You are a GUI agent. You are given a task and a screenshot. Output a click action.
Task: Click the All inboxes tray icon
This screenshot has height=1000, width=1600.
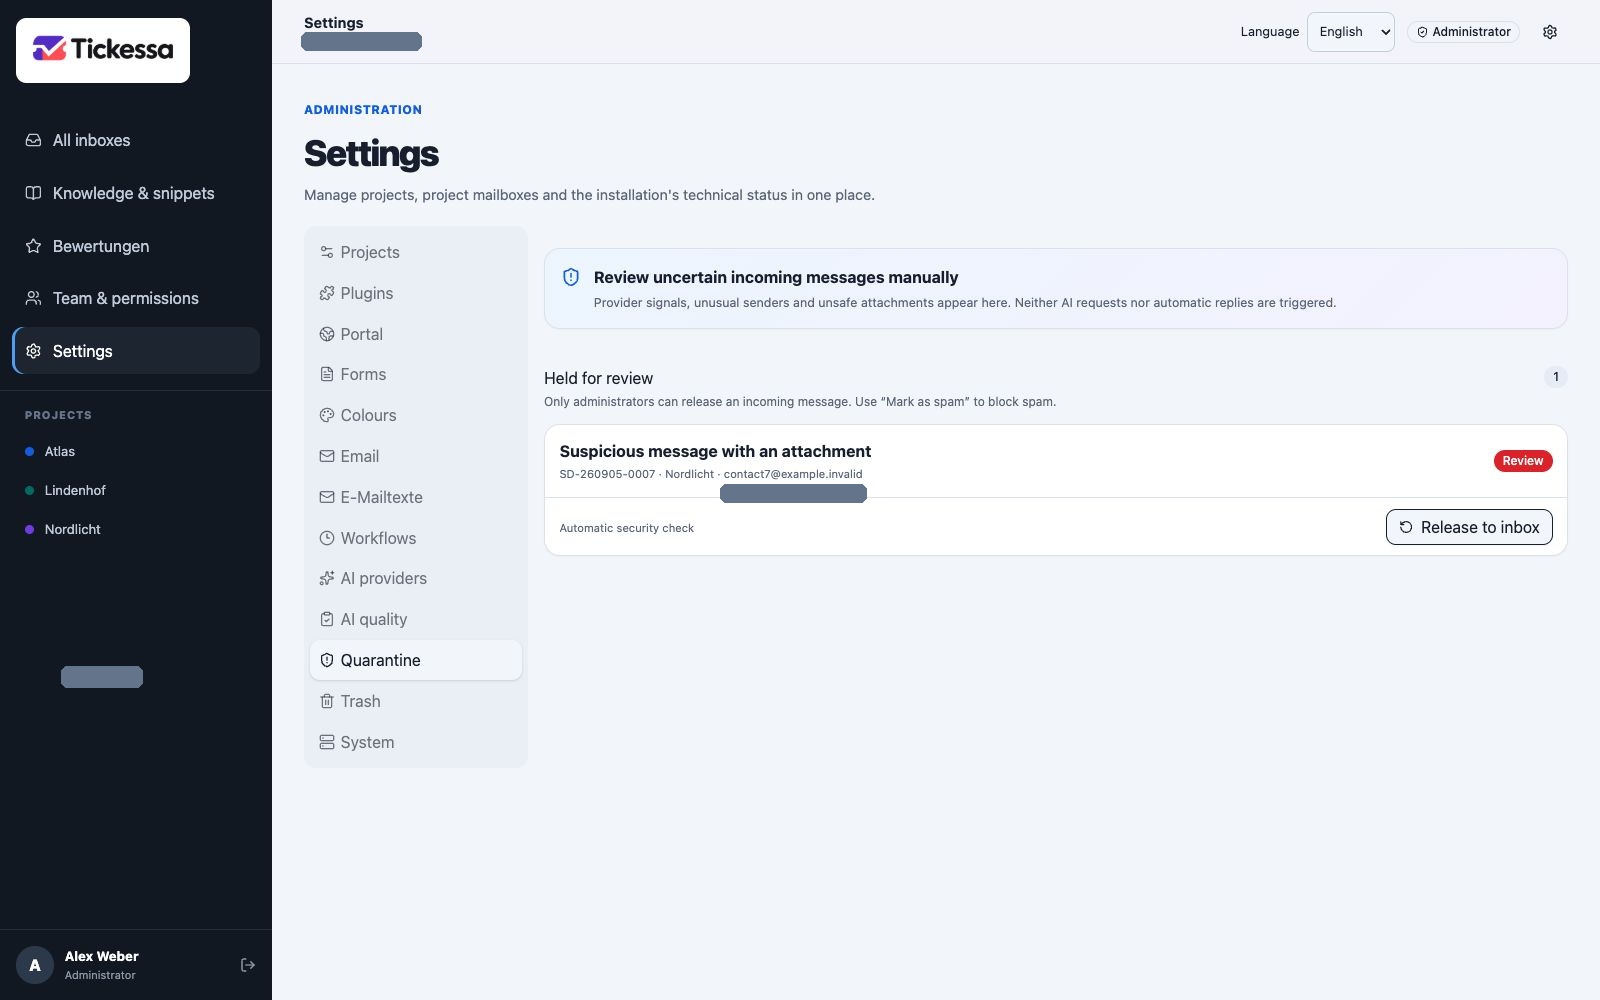[x=33, y=140]
